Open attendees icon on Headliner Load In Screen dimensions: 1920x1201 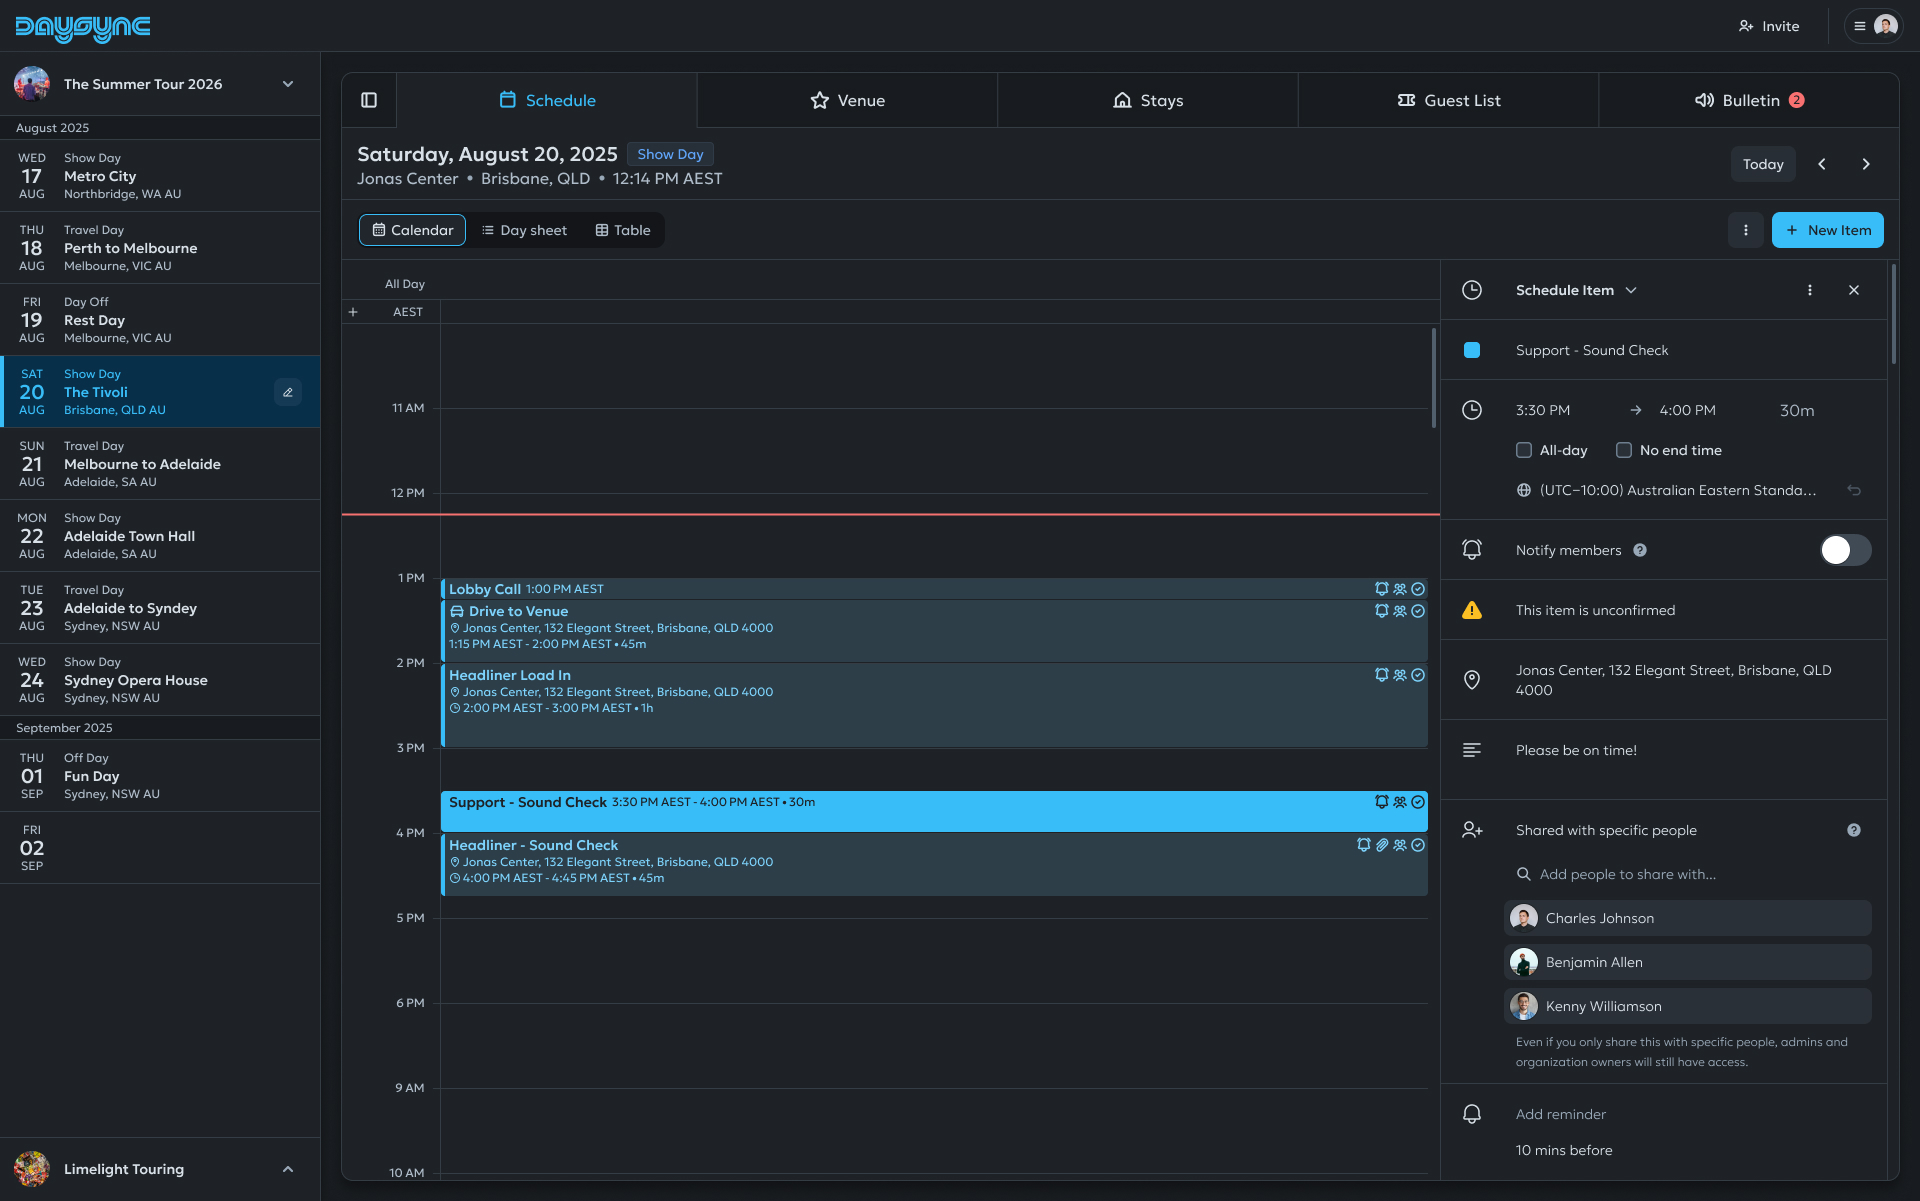1399,675
